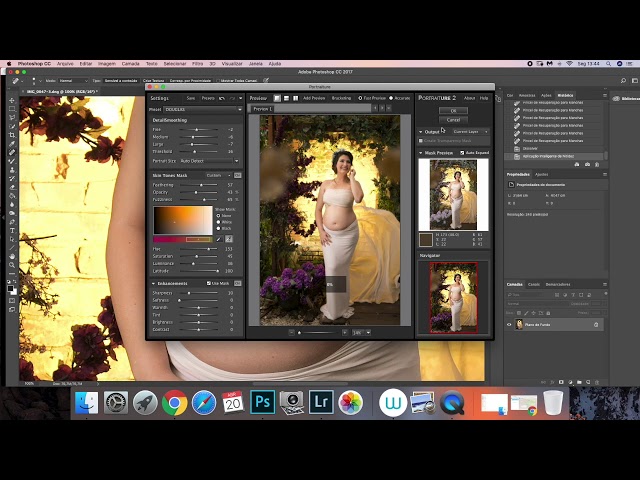
Task: Choose the vertical split preview layout icon
Action: point(296,98)
